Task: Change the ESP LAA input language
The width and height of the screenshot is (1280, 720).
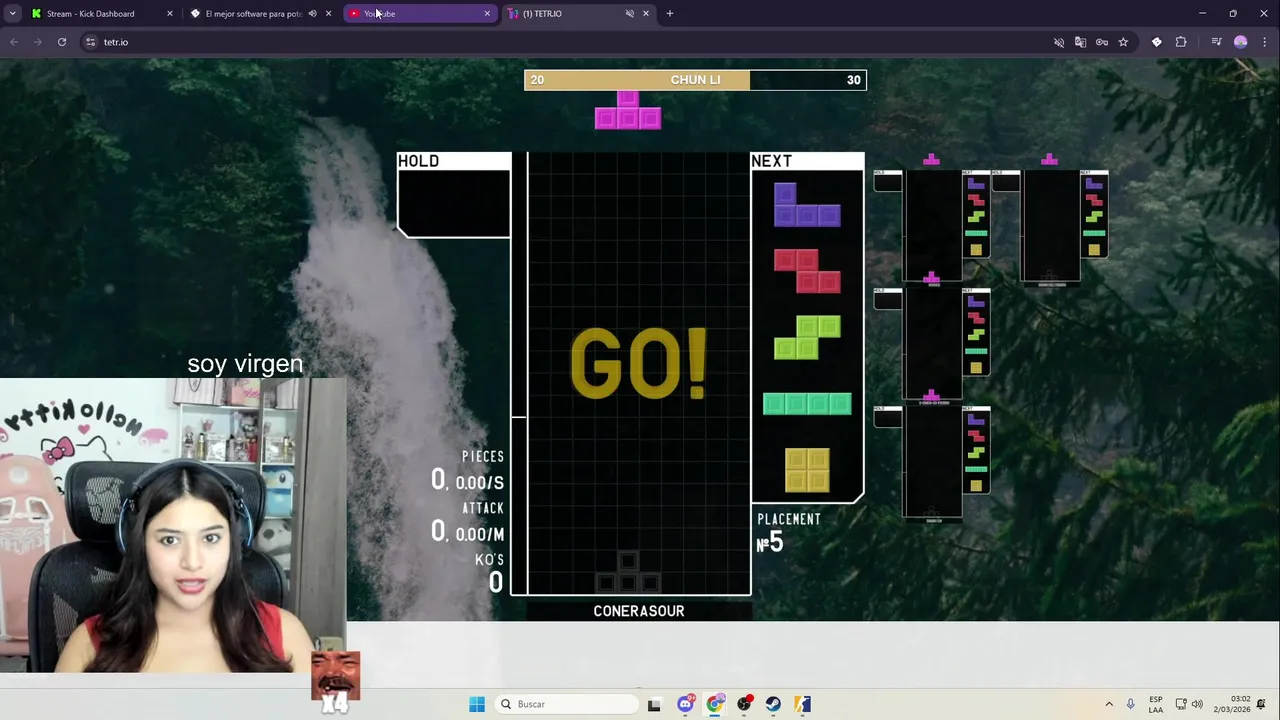Action: 1156,704
